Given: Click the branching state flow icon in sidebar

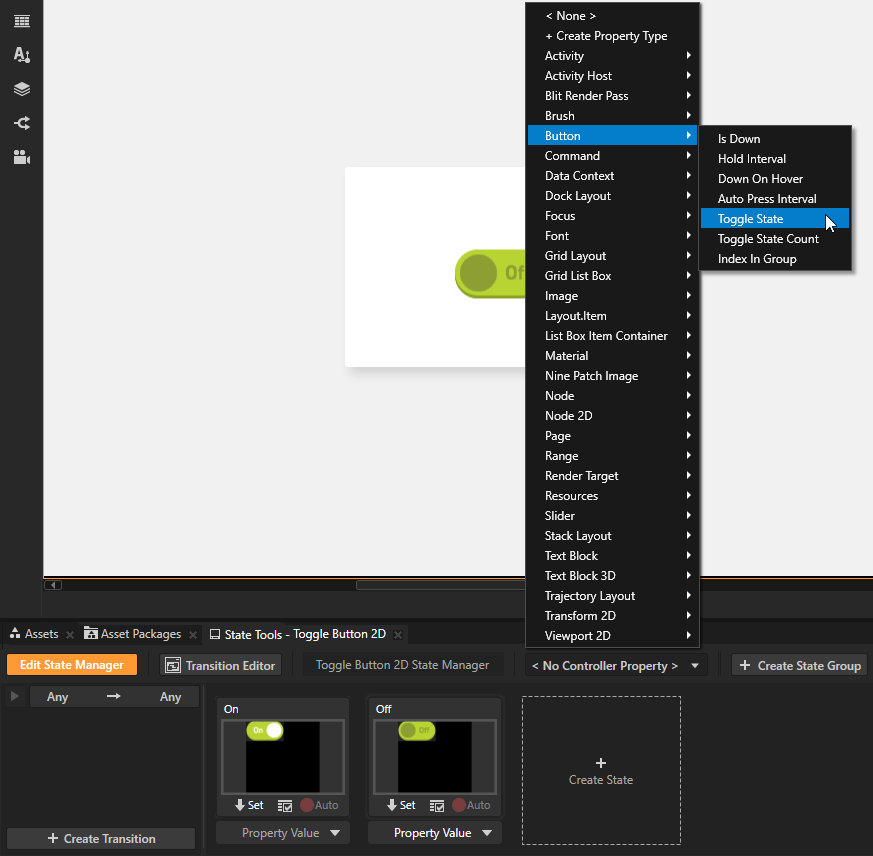Looking at the screenshot, I should (x=21, y=121).
